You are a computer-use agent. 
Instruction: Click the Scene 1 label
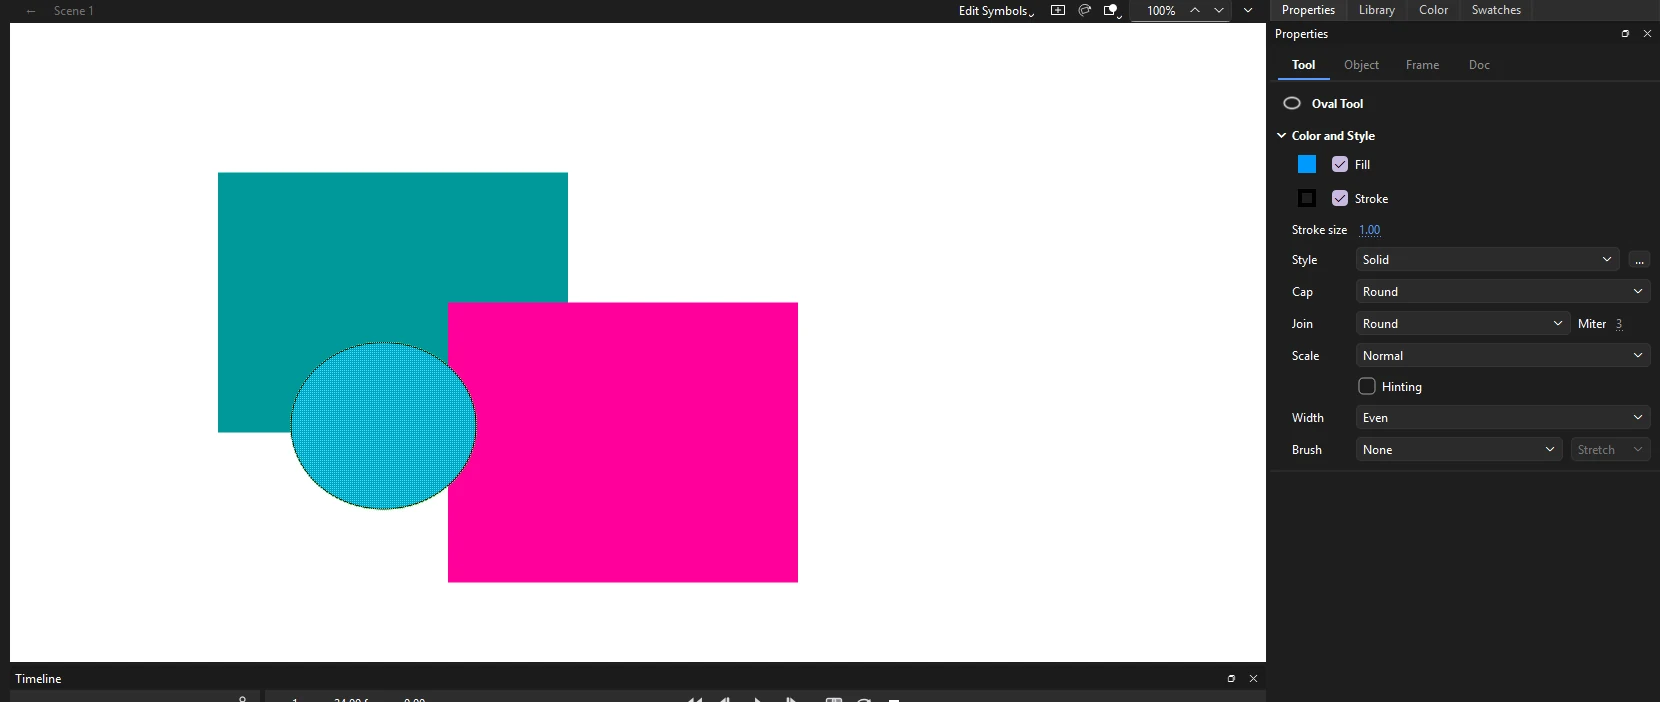[74, 11]
